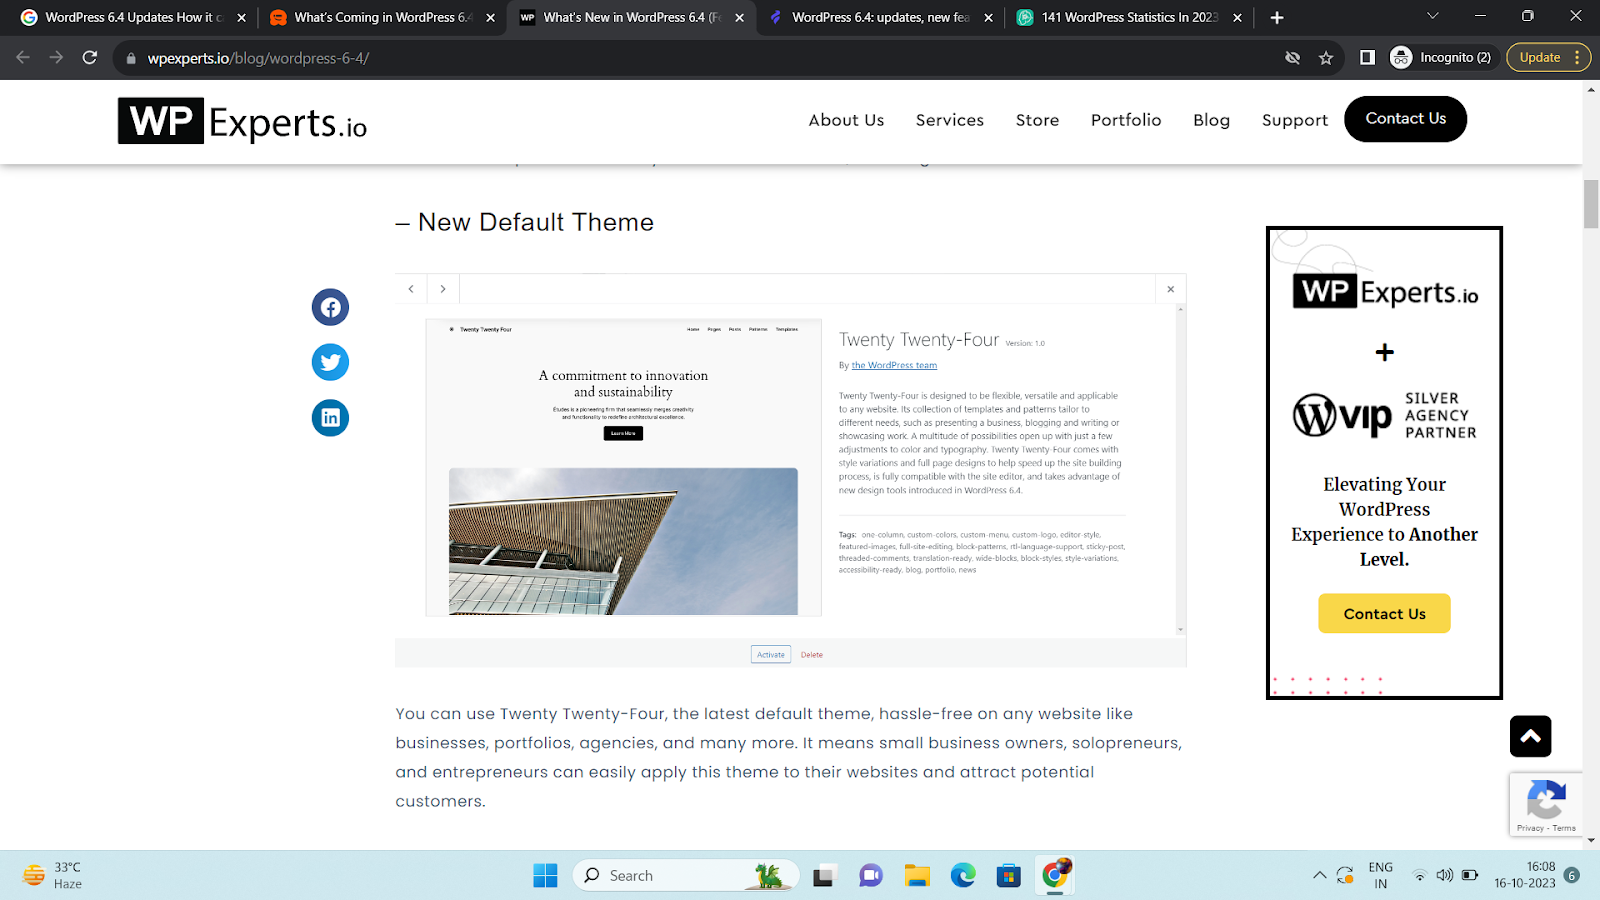Open the tab search dropdown
Image resolution: width=1600 pixels, height=900 pixels.
pos(1432,17)
